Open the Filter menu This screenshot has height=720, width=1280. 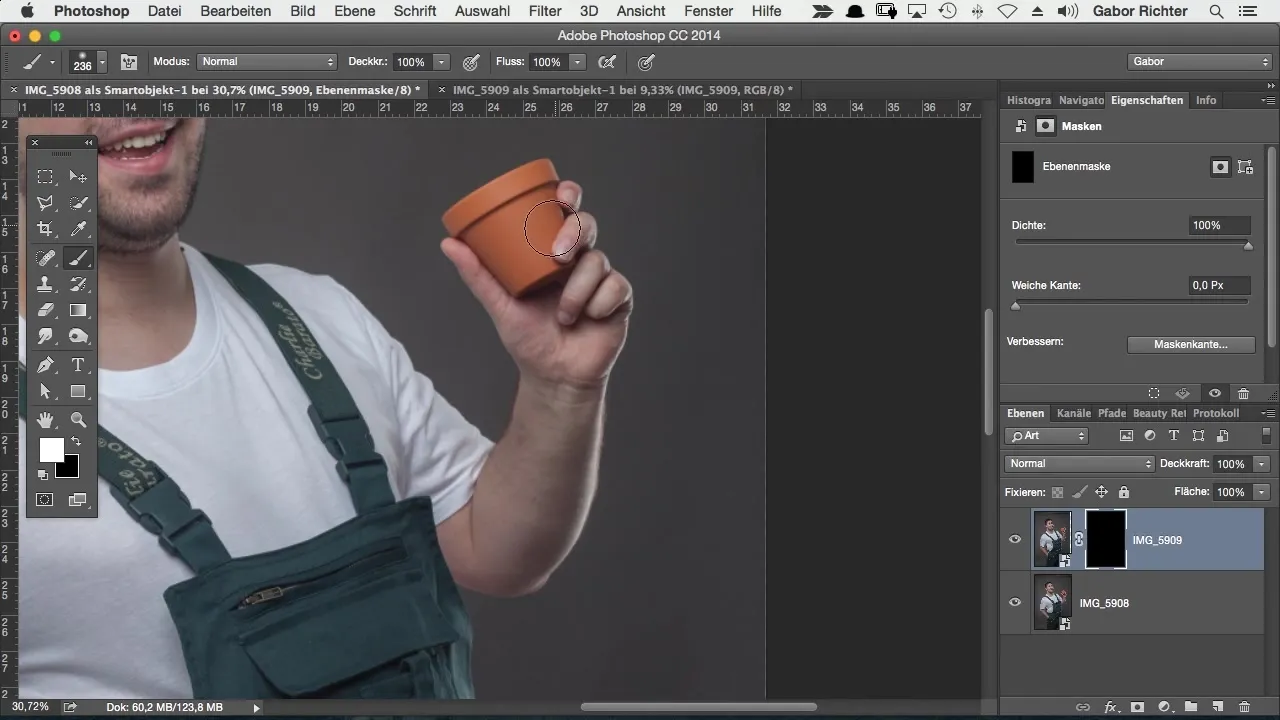545,11
